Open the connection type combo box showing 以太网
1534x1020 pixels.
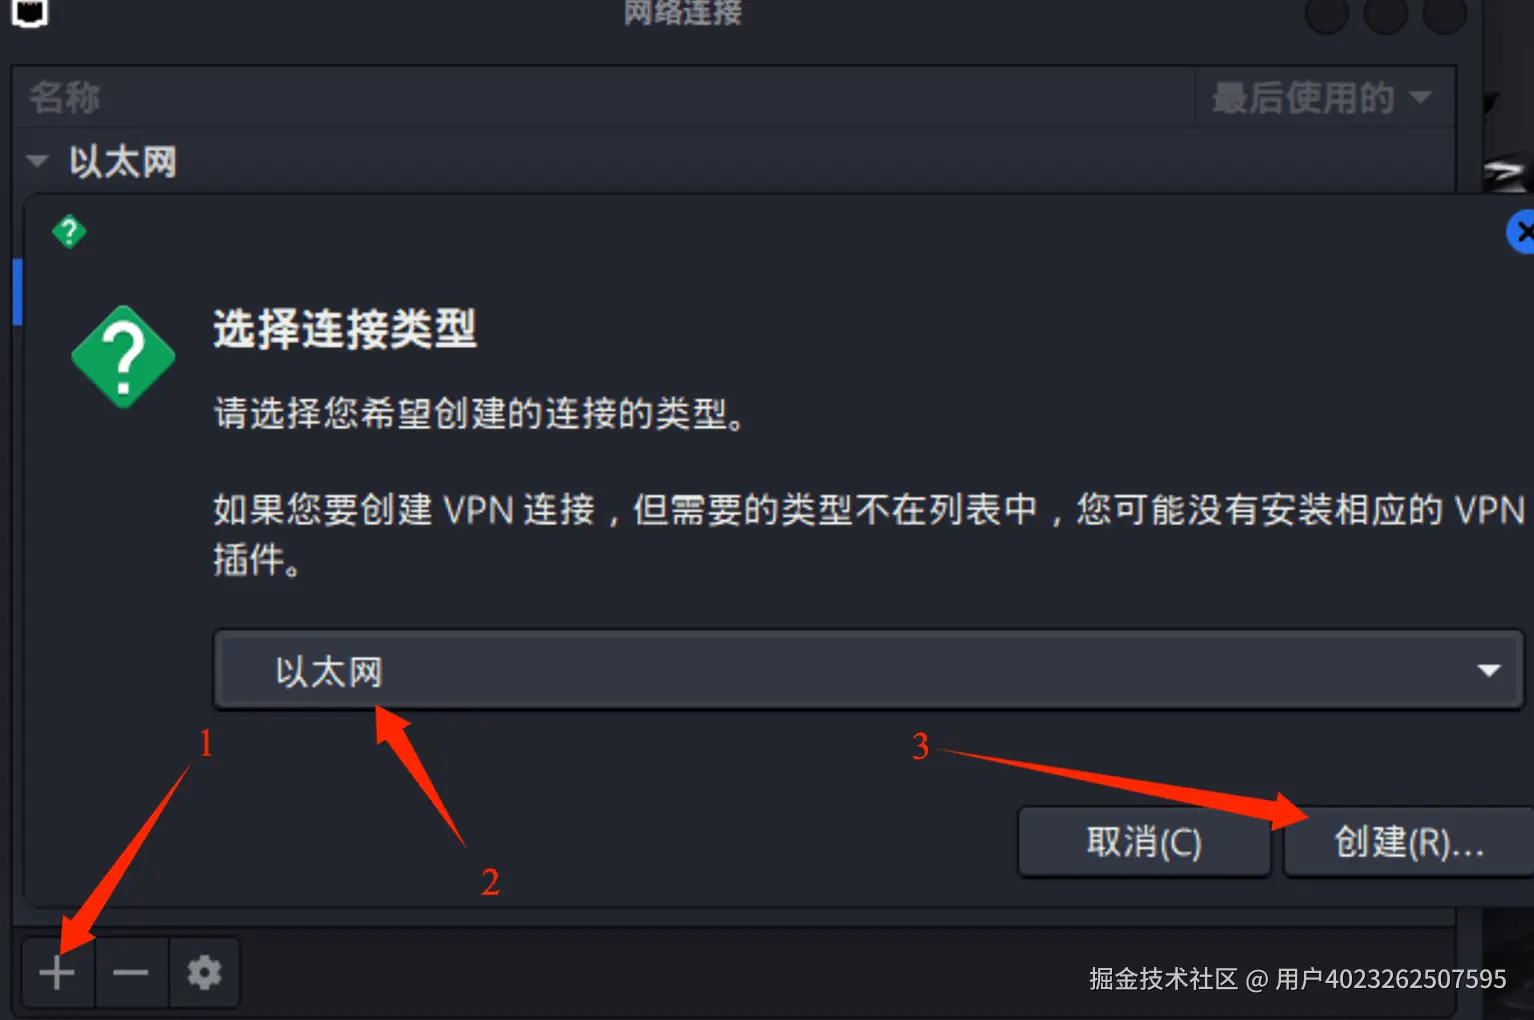(x=868, y=670)
